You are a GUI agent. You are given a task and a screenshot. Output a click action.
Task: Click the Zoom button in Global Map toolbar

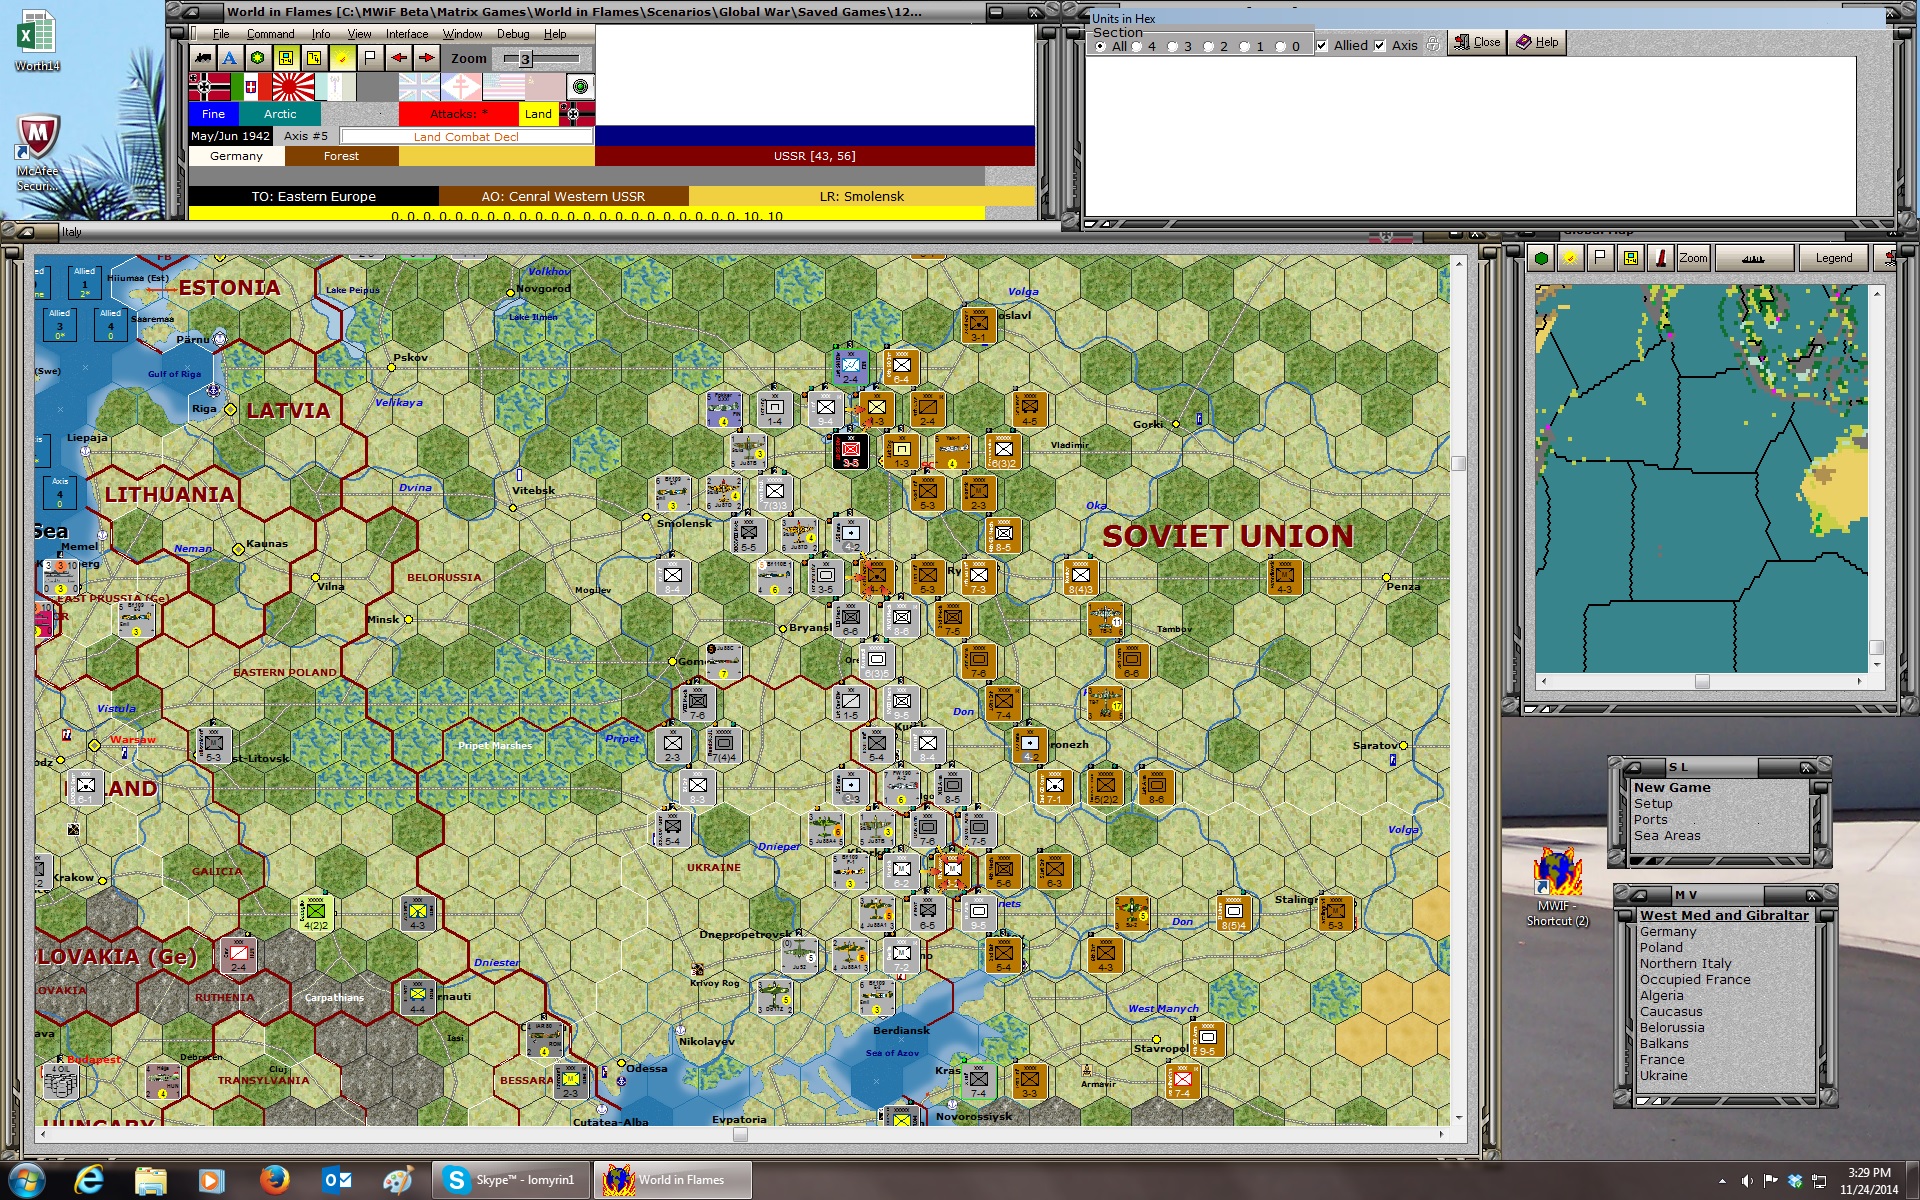[x=1693, y=258]
